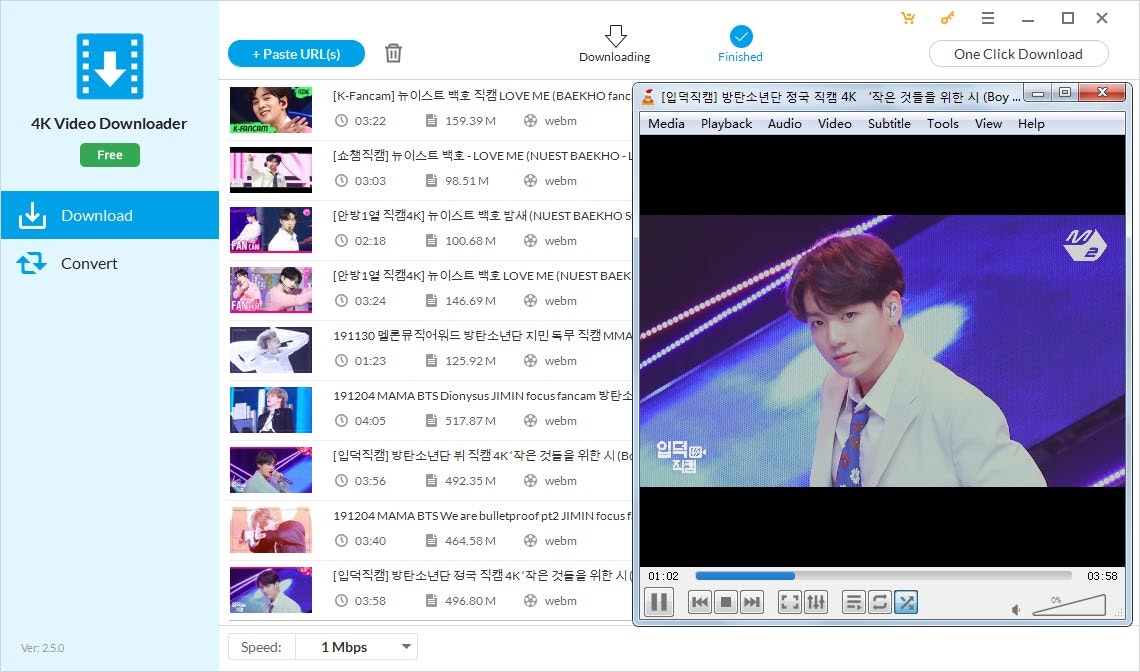The height and width of the screenshot is (672, 1140).
Task: Click the version label Ver: 2.5.0
Action: pyautogui.click(x=42, y=648)
